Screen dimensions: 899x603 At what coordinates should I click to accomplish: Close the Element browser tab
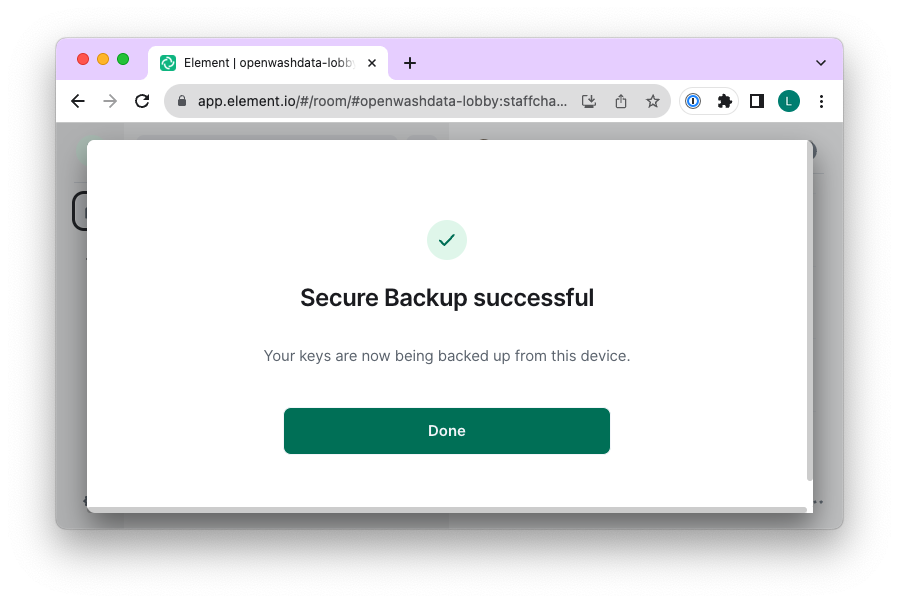click(x=372, y=62)
